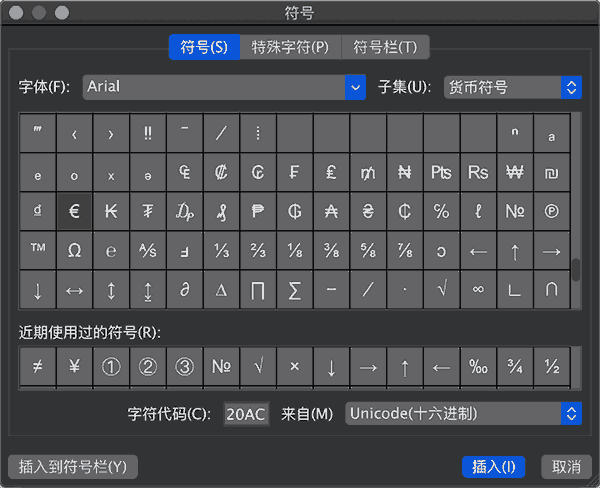Viewport: 600px width, 488px height.
Task: Click the character code field 20AC
Action: 246,414
